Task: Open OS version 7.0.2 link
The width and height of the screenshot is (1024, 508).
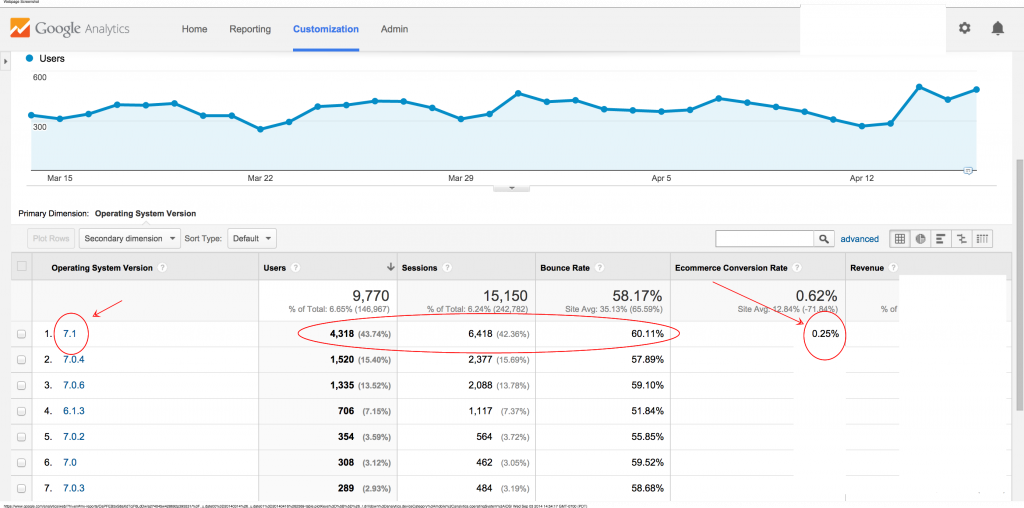Action: pos(74,436)
